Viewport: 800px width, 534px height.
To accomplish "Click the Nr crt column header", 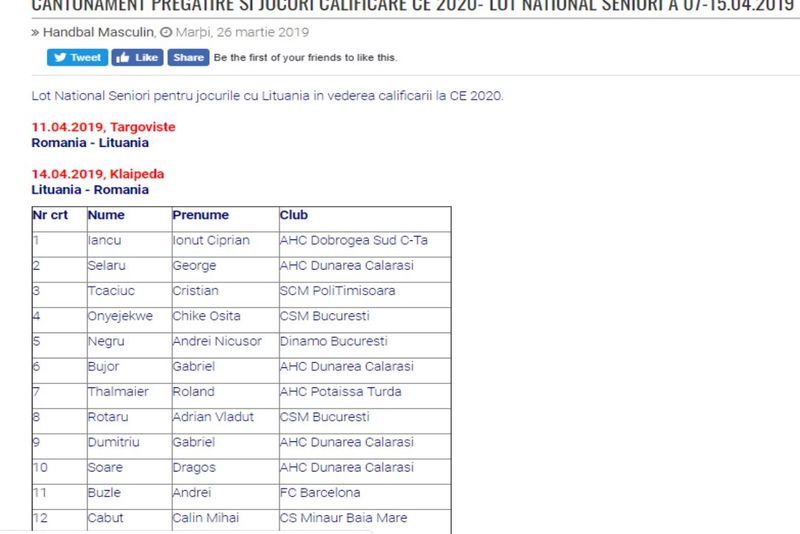I will (x=49, y=215).
